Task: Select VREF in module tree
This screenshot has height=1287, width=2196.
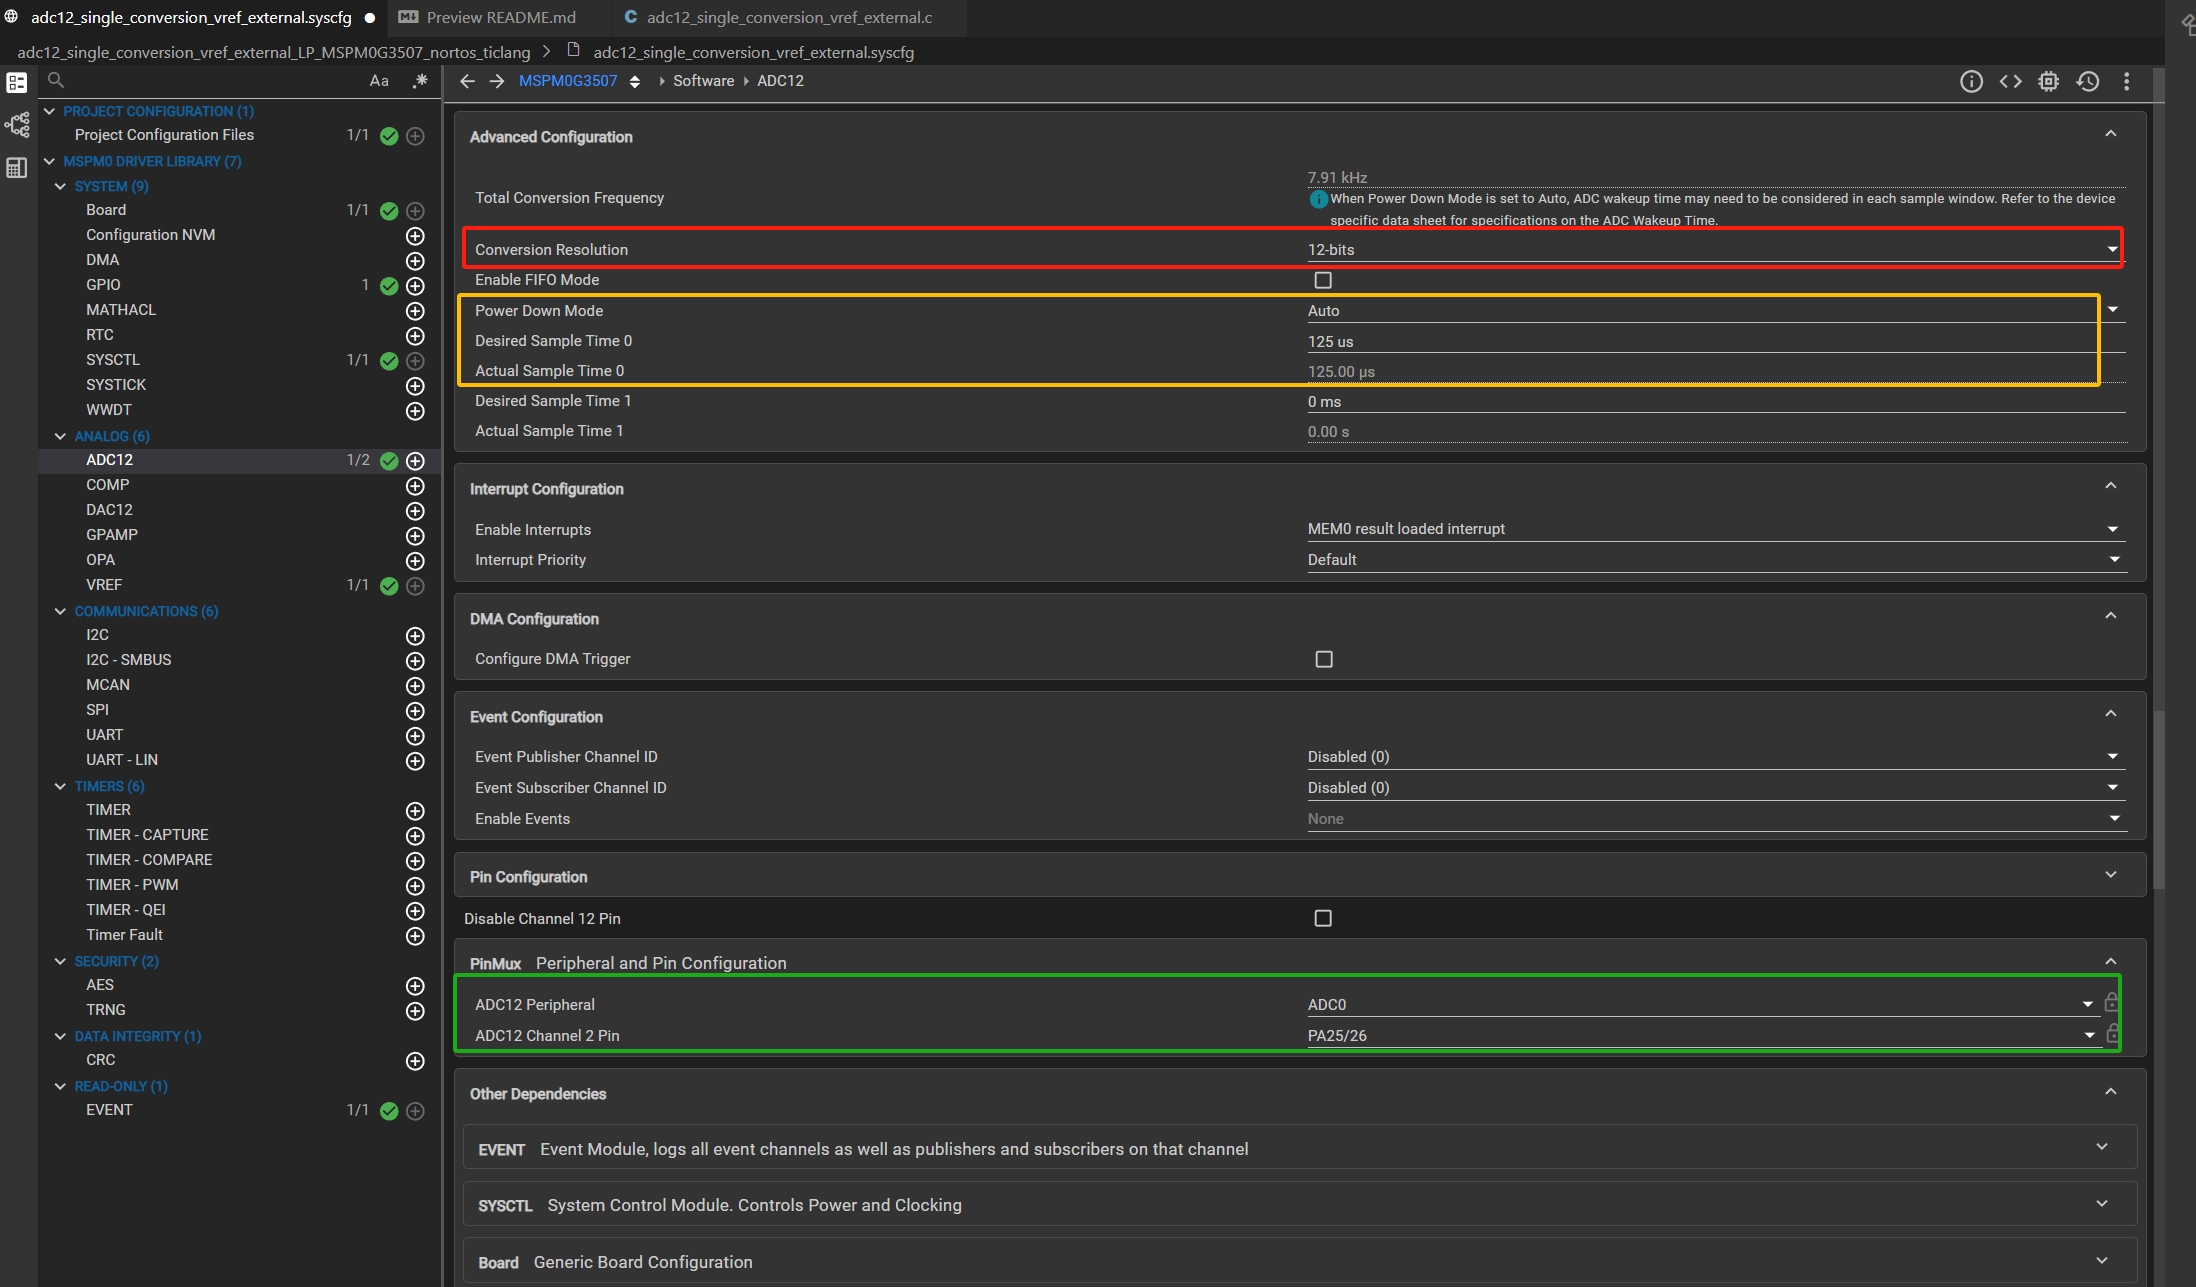Action: point(104,585)
